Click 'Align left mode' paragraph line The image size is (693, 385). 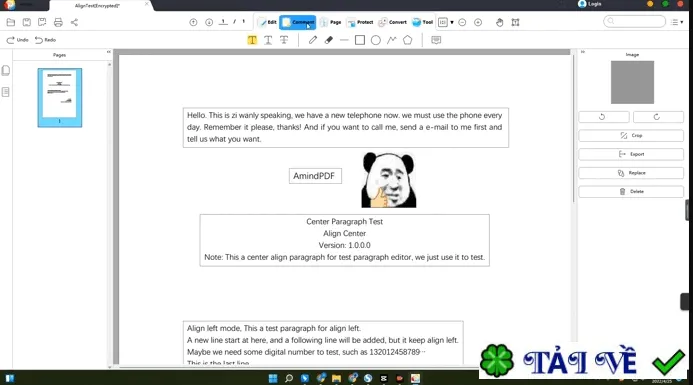tap(274, 328)
